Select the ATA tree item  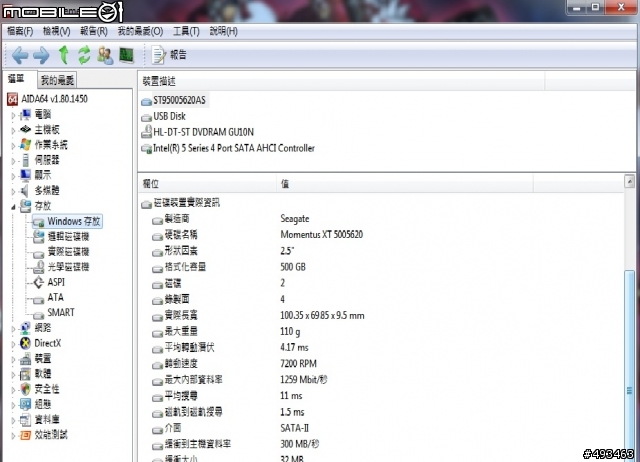[x=49, y=298]
